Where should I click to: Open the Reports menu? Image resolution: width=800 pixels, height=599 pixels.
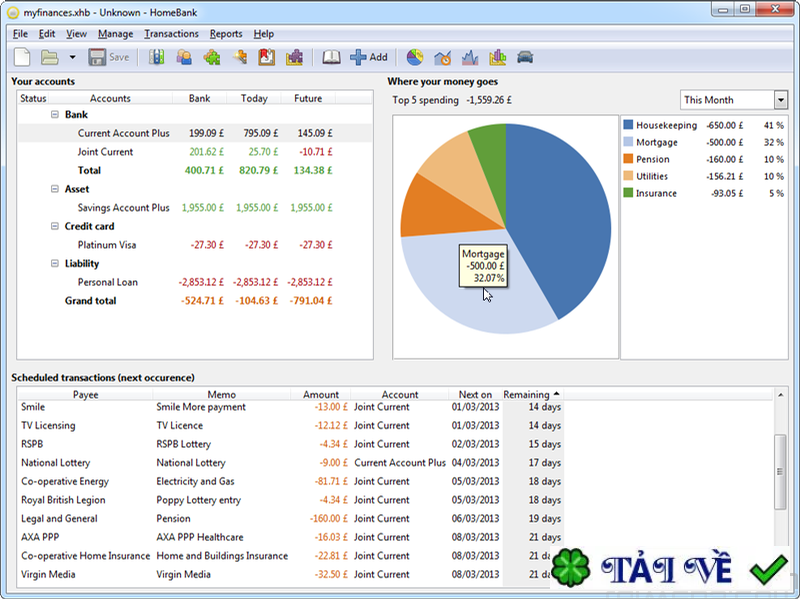(x=226, y=34)
